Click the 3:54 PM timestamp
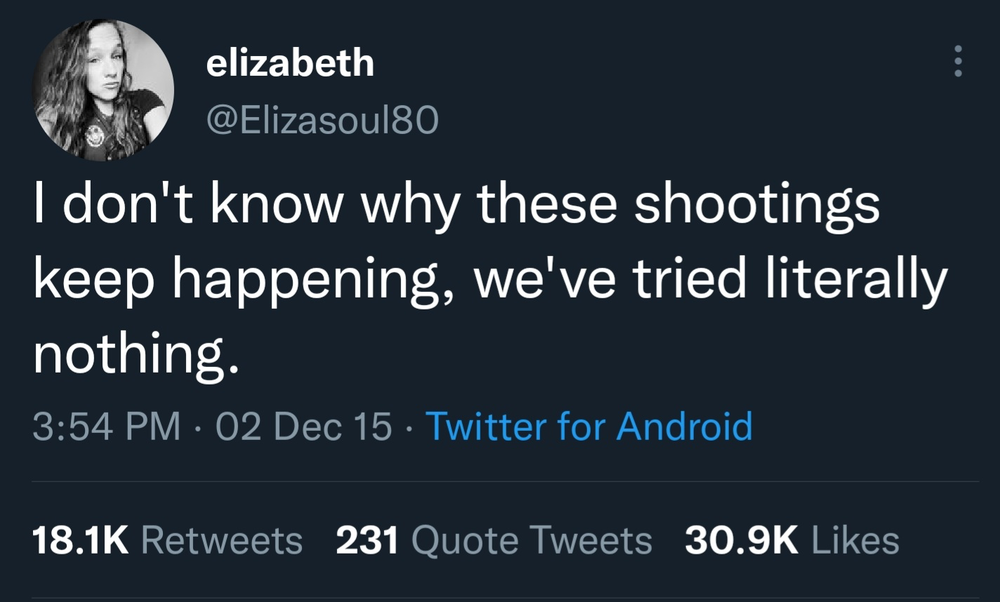 pyautogui.click(x=108, y=427)
